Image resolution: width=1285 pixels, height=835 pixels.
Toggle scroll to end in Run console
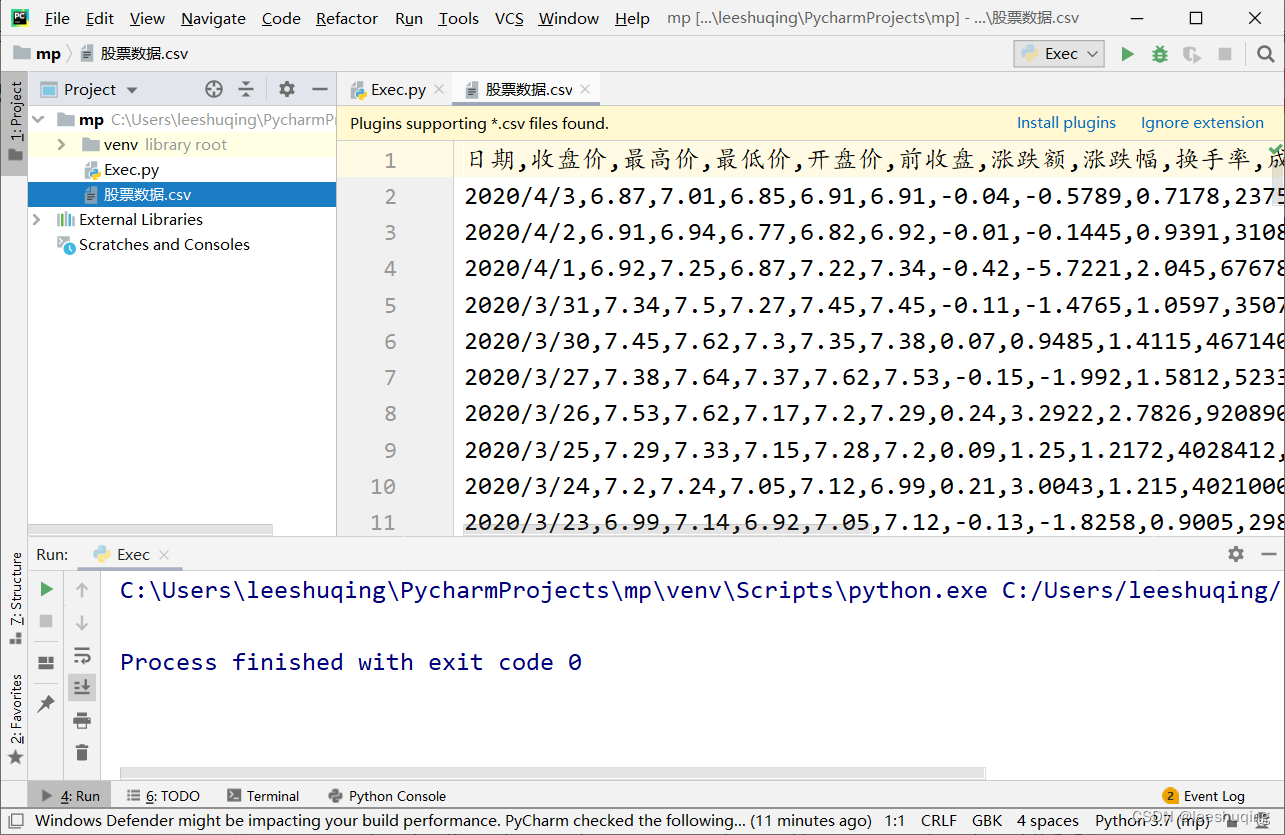[x=82, y=687]
